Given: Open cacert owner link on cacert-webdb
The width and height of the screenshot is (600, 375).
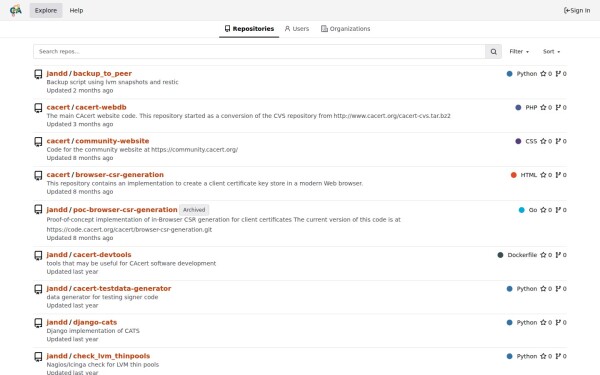Looking at the screenshot, I should click(58, 107).
